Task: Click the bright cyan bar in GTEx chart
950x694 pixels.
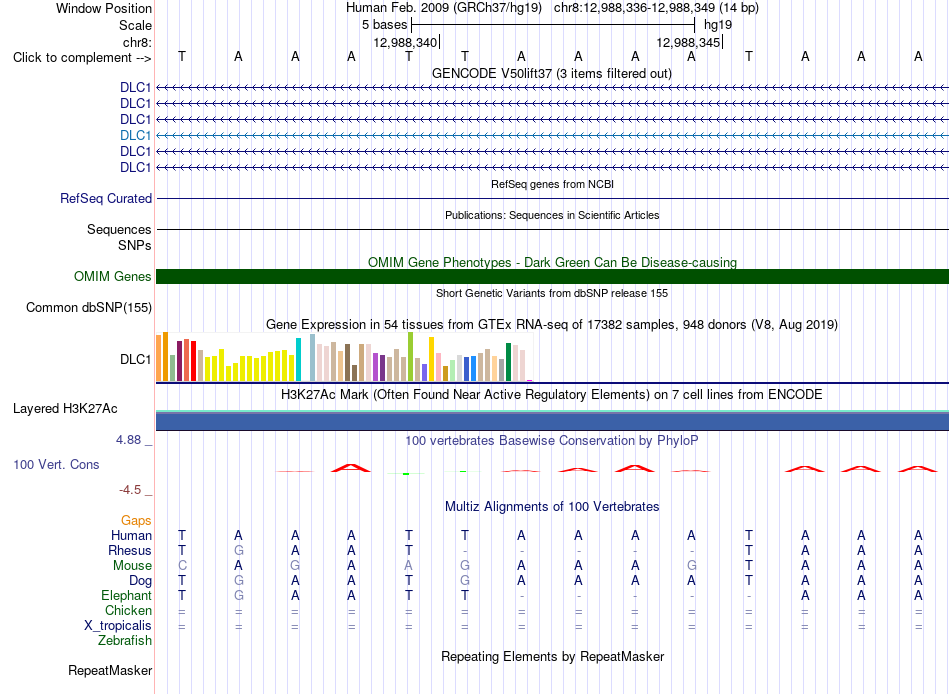Action: click(298, 359)
